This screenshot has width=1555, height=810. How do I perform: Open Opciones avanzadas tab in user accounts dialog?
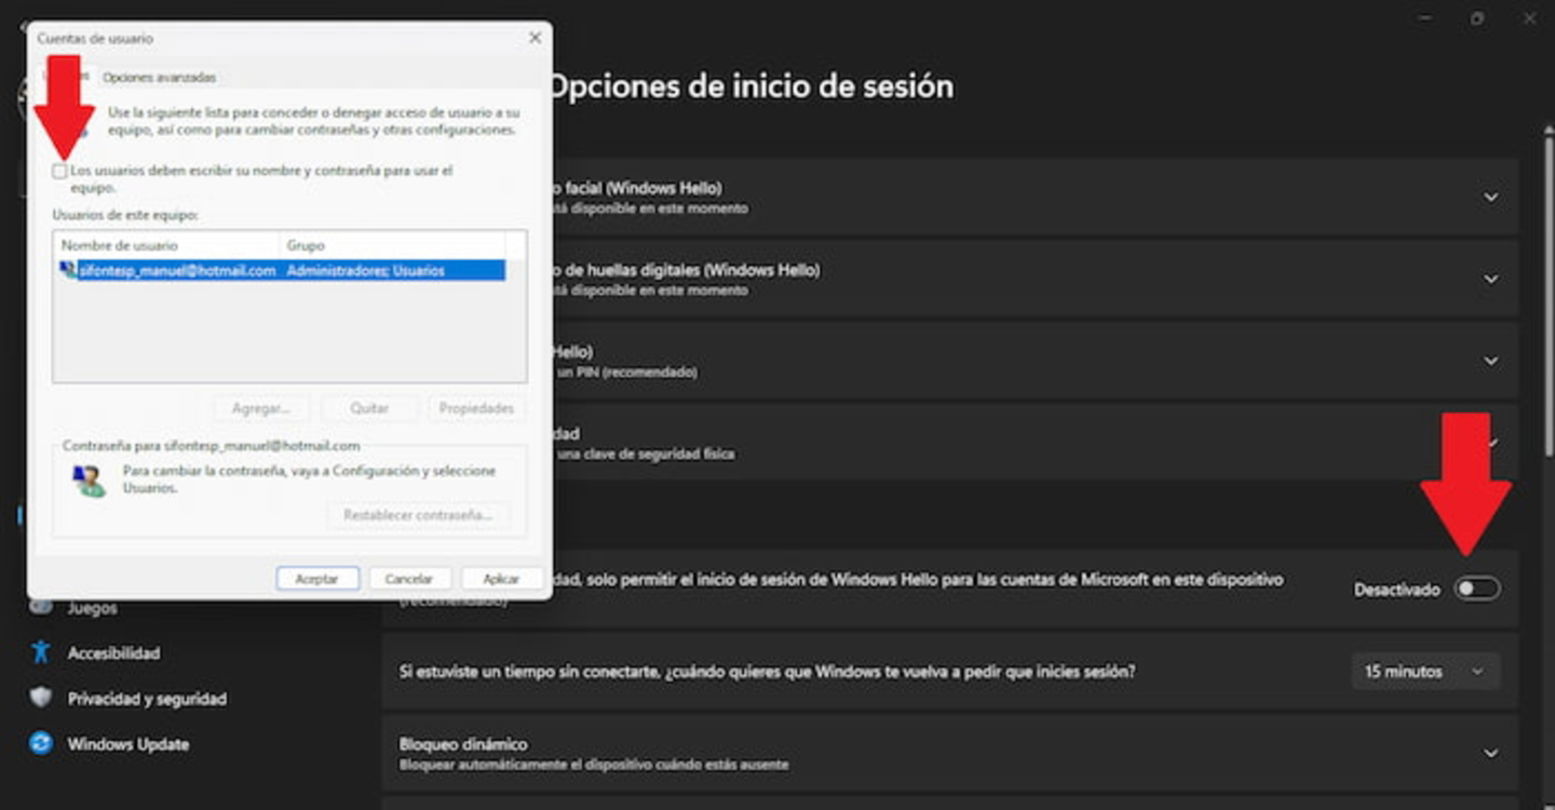point(159,77)
